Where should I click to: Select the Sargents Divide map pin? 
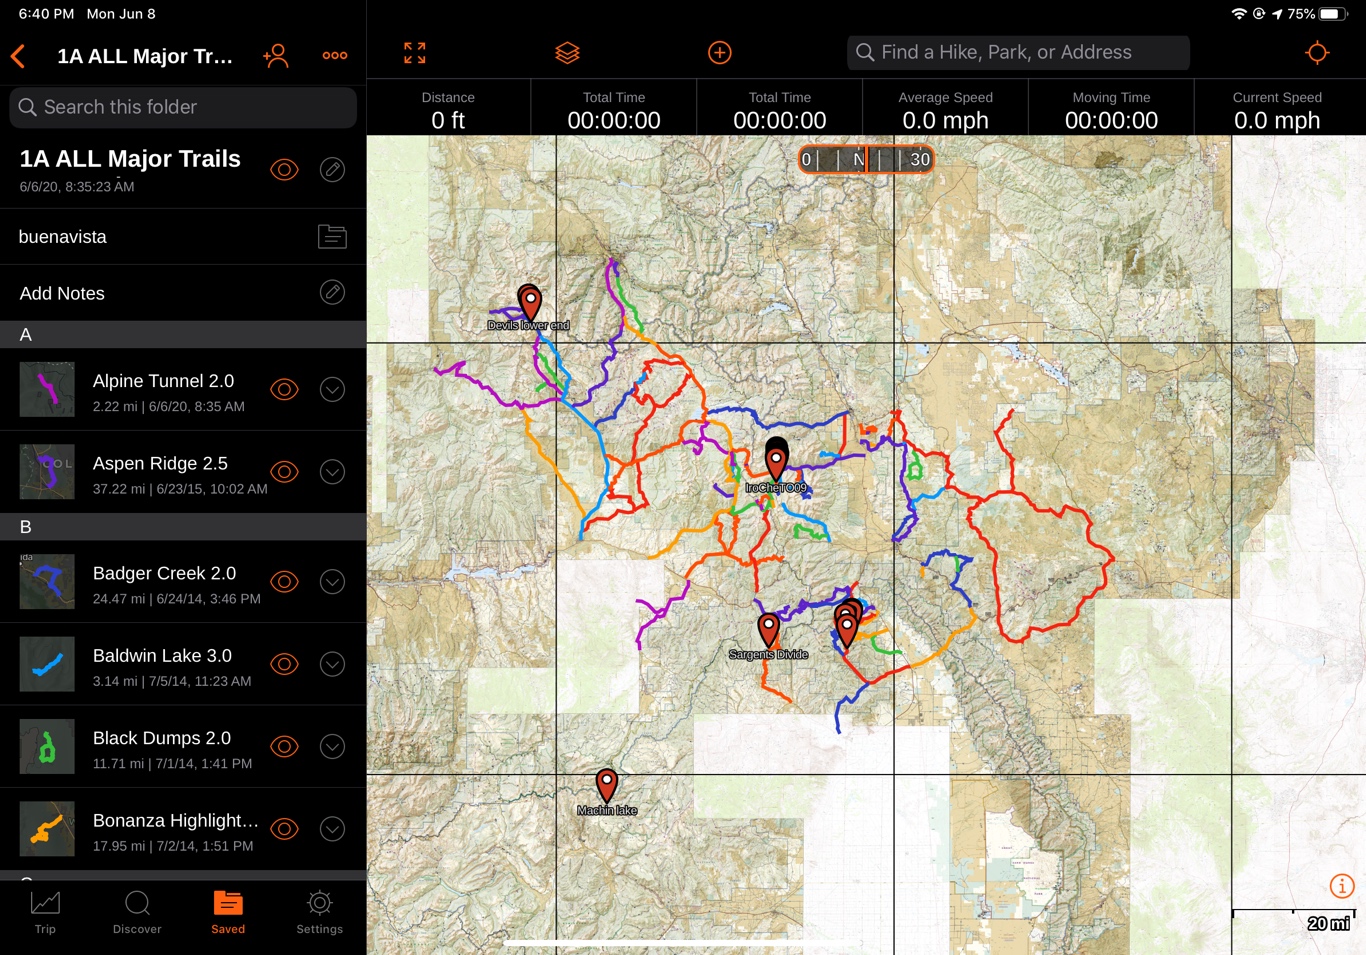click(x=768, y=630)
